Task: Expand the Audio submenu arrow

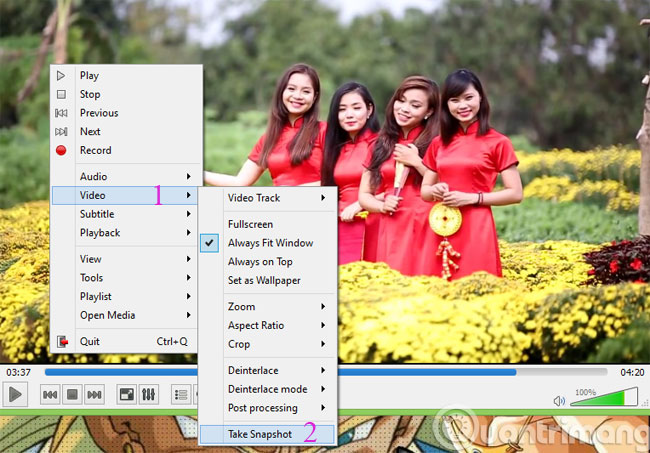Action: [x=189, y=177]
